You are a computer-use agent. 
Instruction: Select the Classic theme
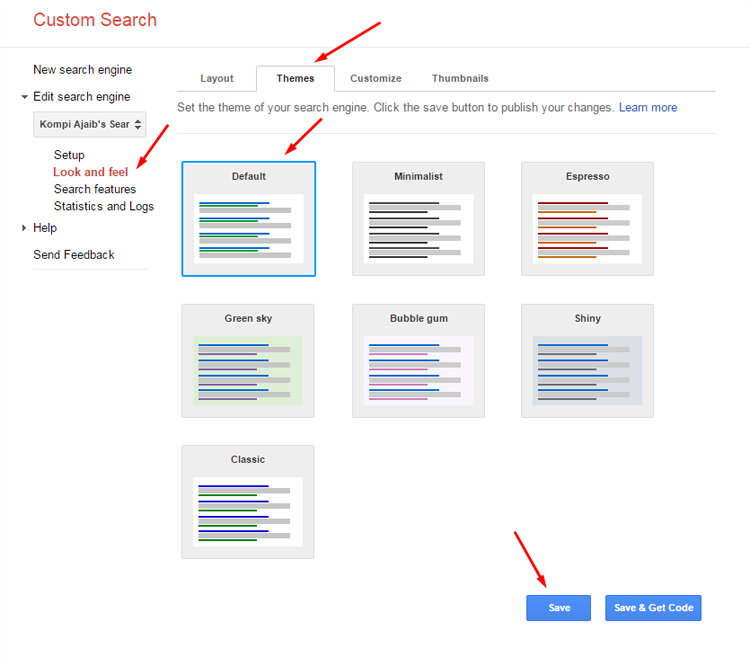(248, 502)
